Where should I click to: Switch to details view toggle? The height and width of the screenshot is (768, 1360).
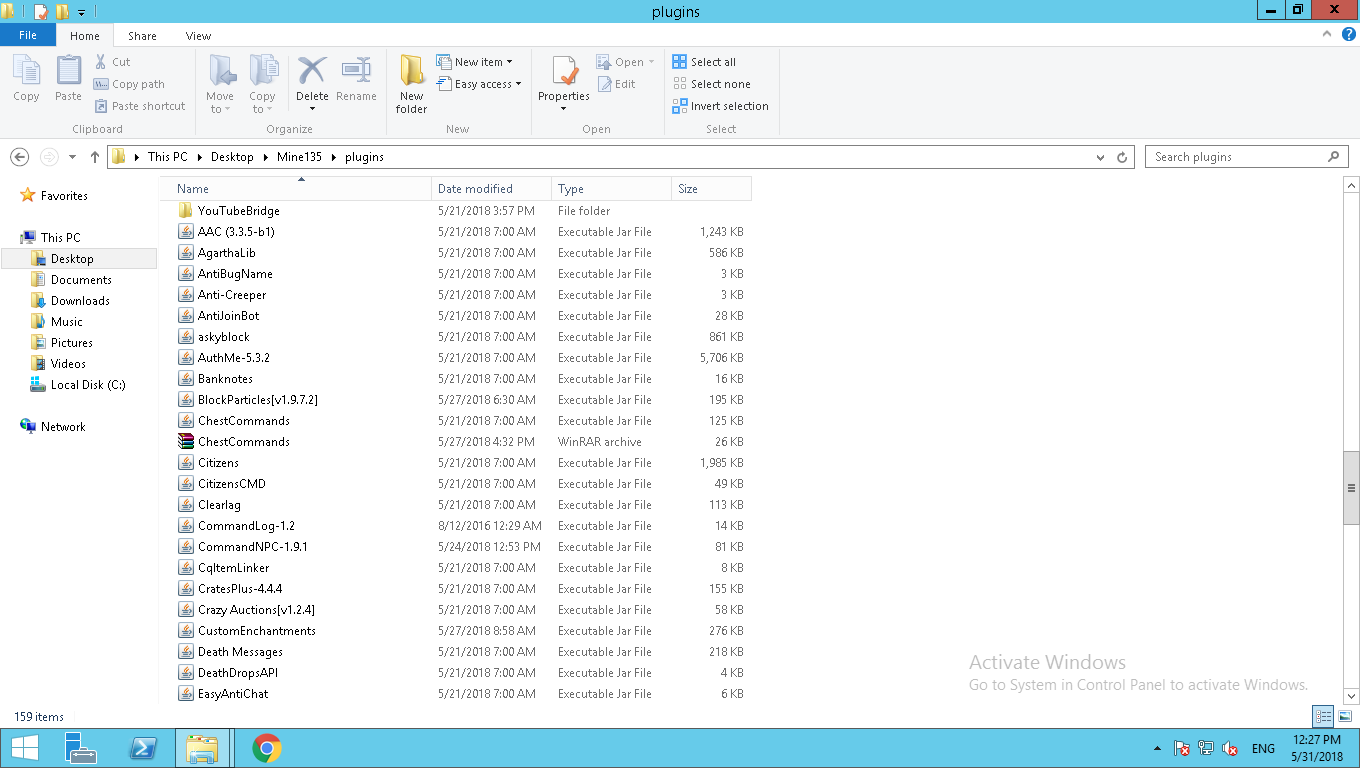[1323, 716]
